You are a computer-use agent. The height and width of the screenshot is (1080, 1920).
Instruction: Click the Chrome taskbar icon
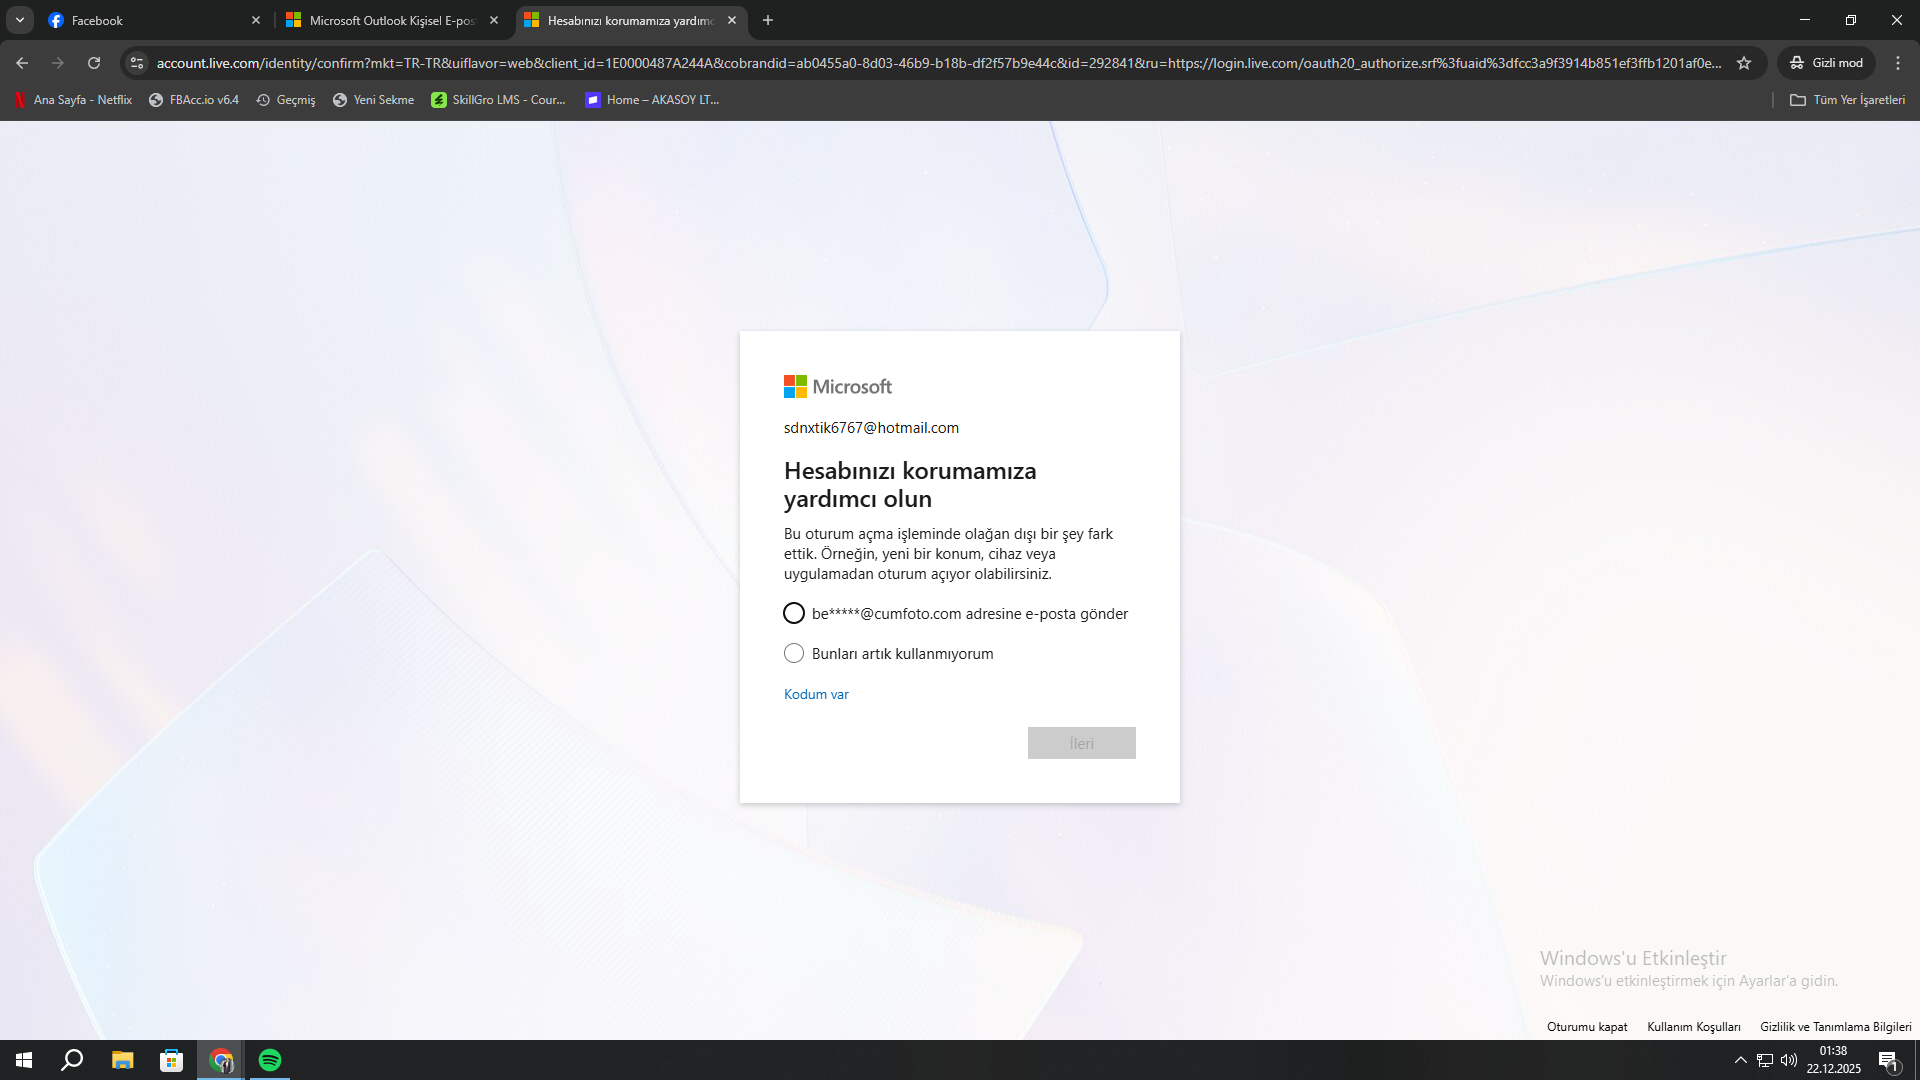(x=221, y=1060)
